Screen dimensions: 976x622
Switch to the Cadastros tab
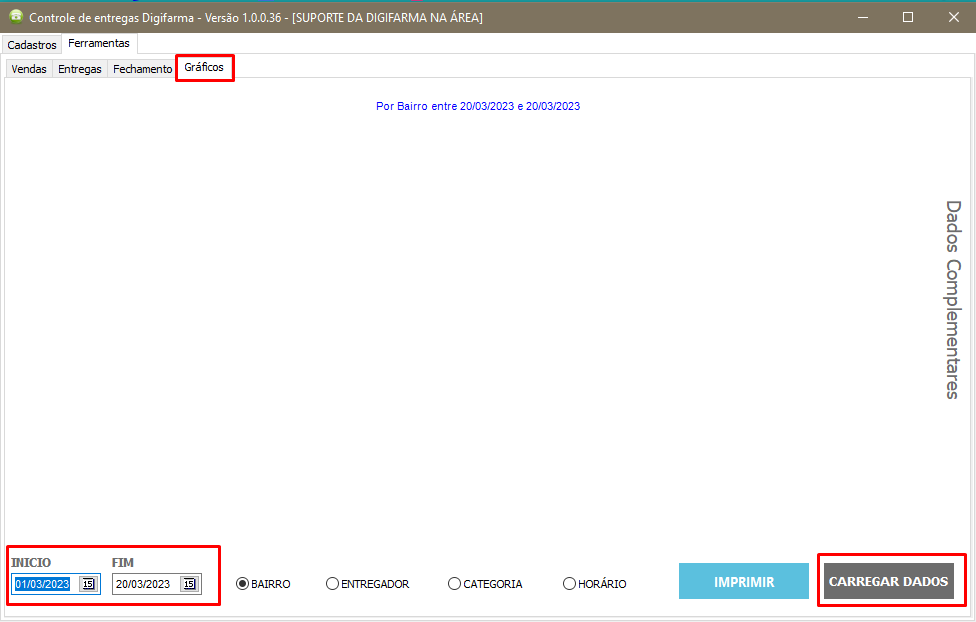[x=32, y=45]
